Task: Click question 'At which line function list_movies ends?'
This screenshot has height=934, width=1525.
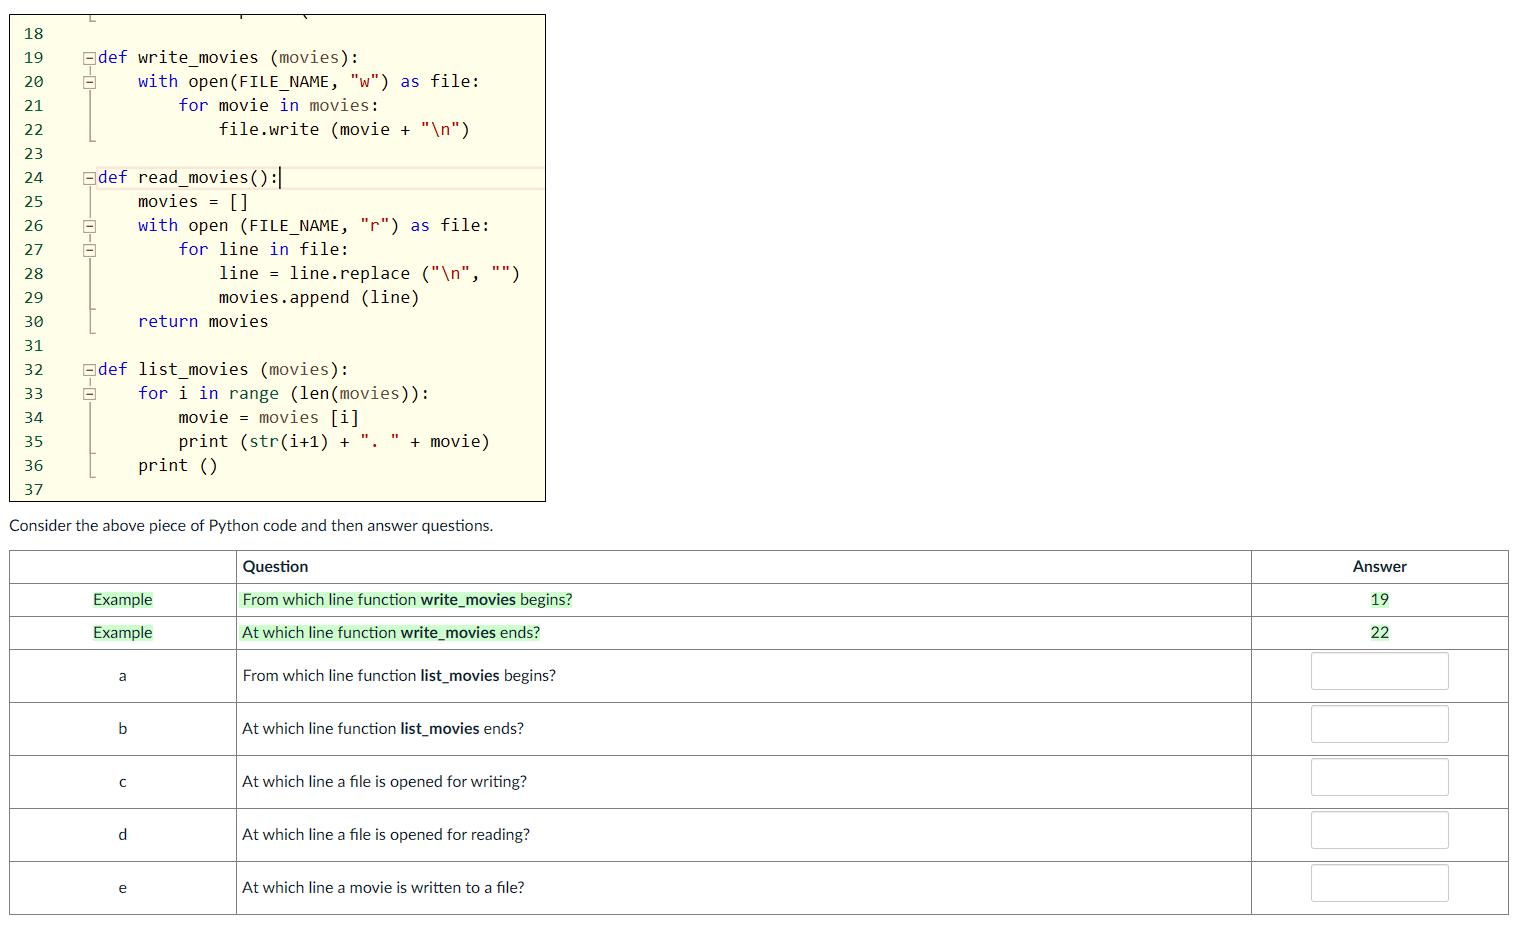Action: pyautogui.click(x=383, y=729)
